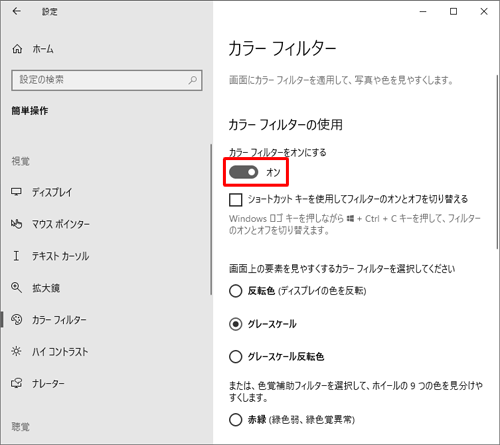The width and height of the screenshot is (500, 445).
Task: Select the 拡大鏡 magnifier icon
Action: coord(16,287)
